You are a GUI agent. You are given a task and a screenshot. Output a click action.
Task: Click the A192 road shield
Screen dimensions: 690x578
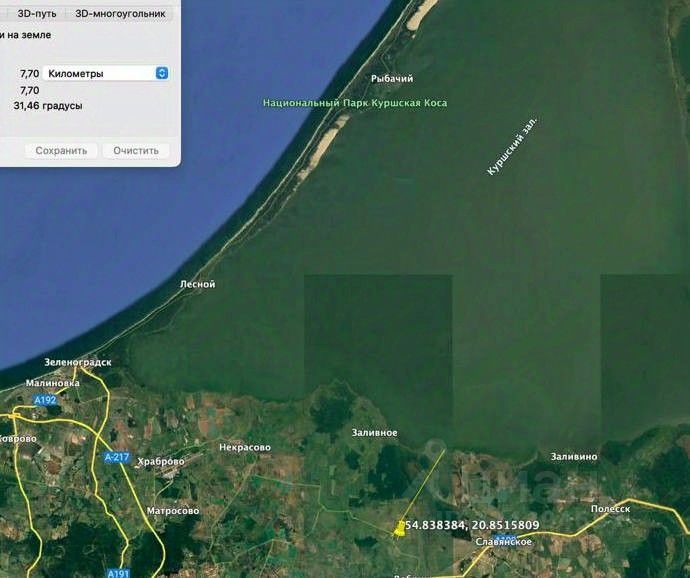click(45, 400)
